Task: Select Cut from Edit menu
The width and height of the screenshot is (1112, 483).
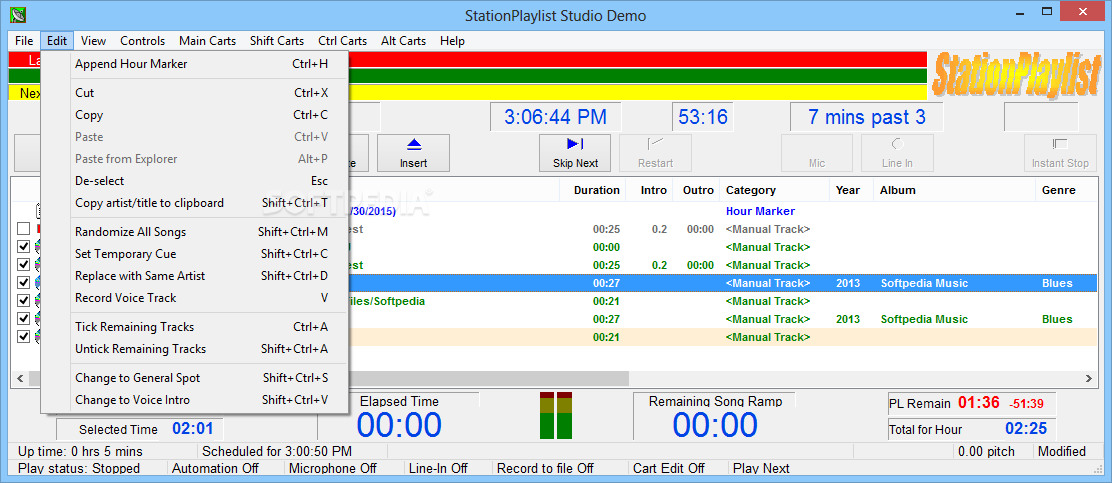Action: pos(194,93)
